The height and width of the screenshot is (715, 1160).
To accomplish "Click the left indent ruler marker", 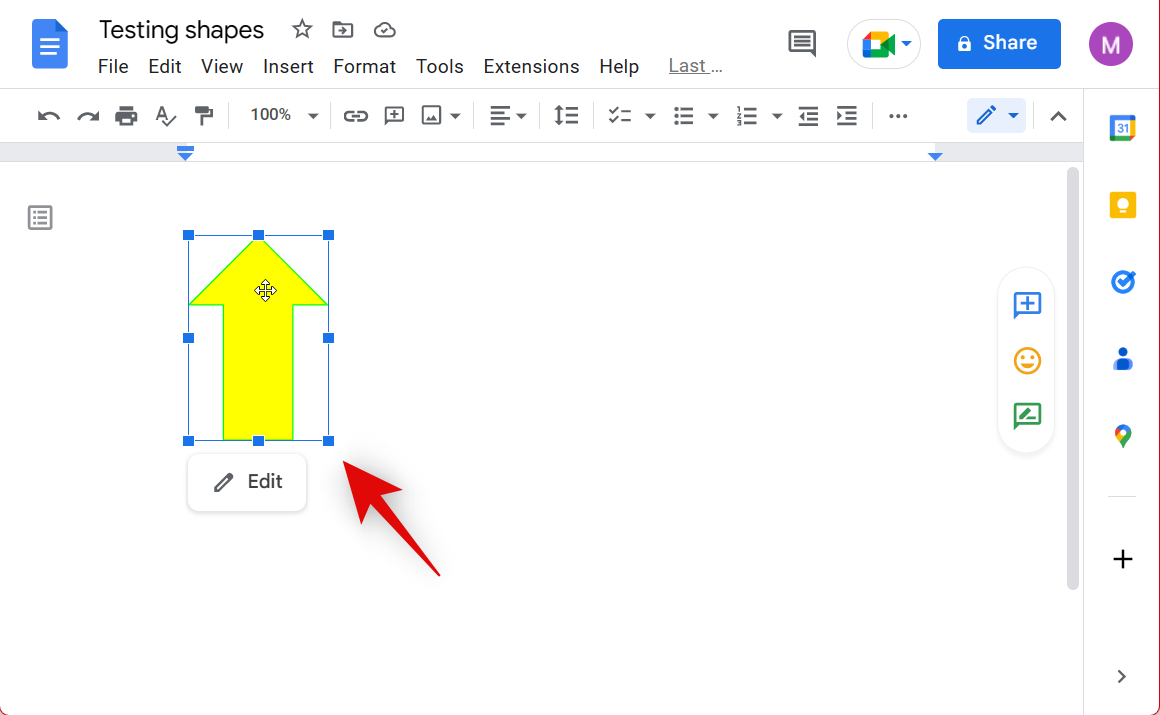I will pyautogui.click(x=186, y=153).
